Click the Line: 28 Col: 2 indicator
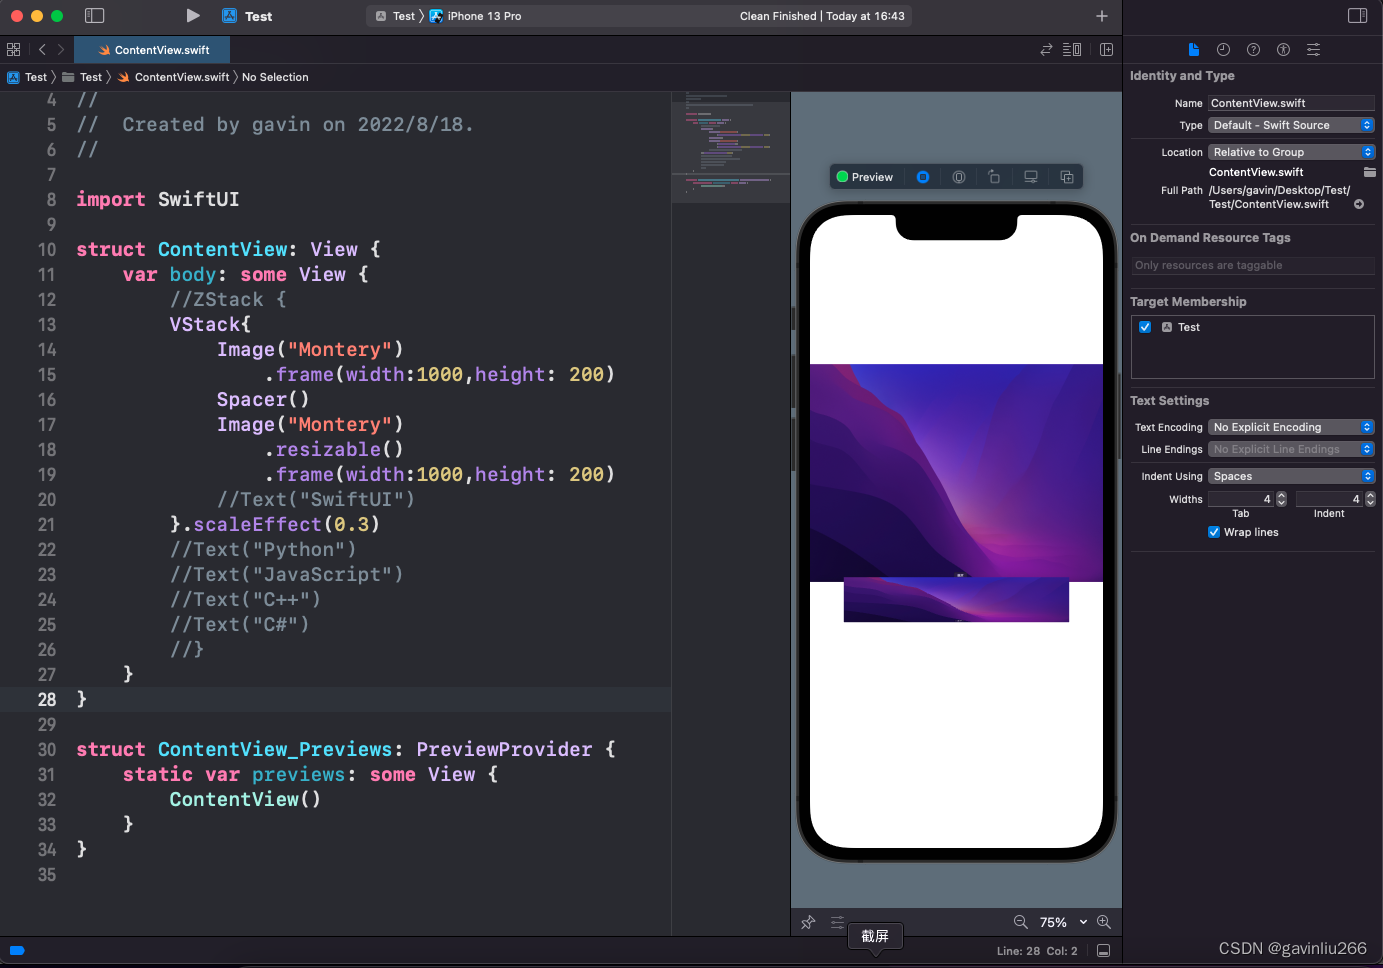The height and width of the screenshot is (968, 1383). (1037, 951)
